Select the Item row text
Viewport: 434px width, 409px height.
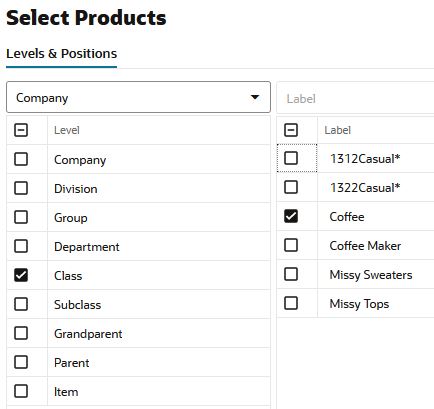pos(66,392)
